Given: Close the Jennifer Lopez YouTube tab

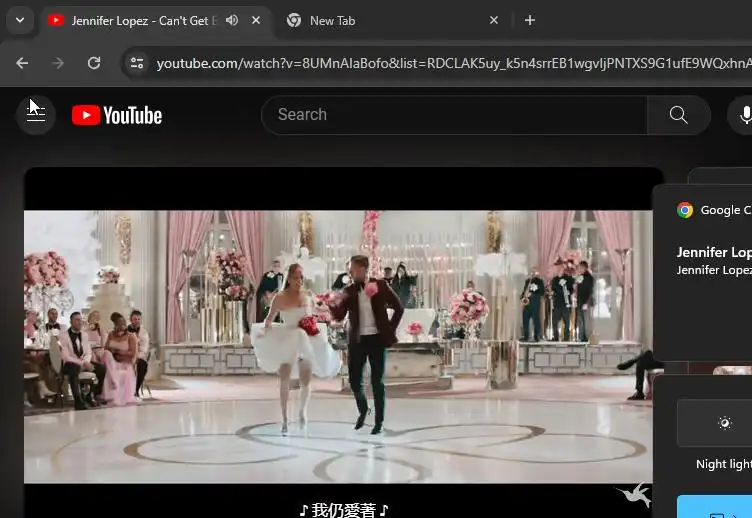Looking at the screenshot, I should (x=256, y=20).
